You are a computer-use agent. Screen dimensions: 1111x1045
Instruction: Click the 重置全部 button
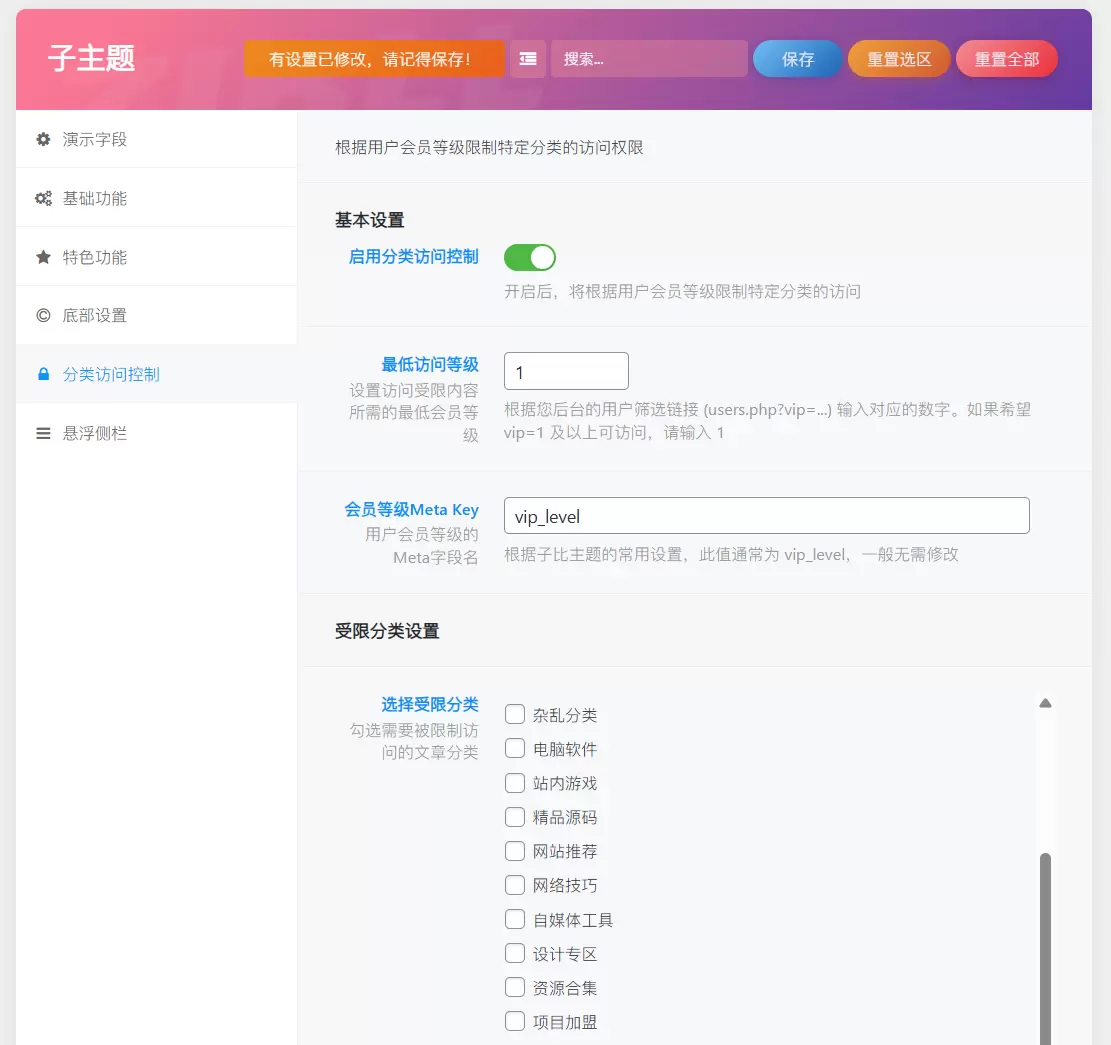1007,59
